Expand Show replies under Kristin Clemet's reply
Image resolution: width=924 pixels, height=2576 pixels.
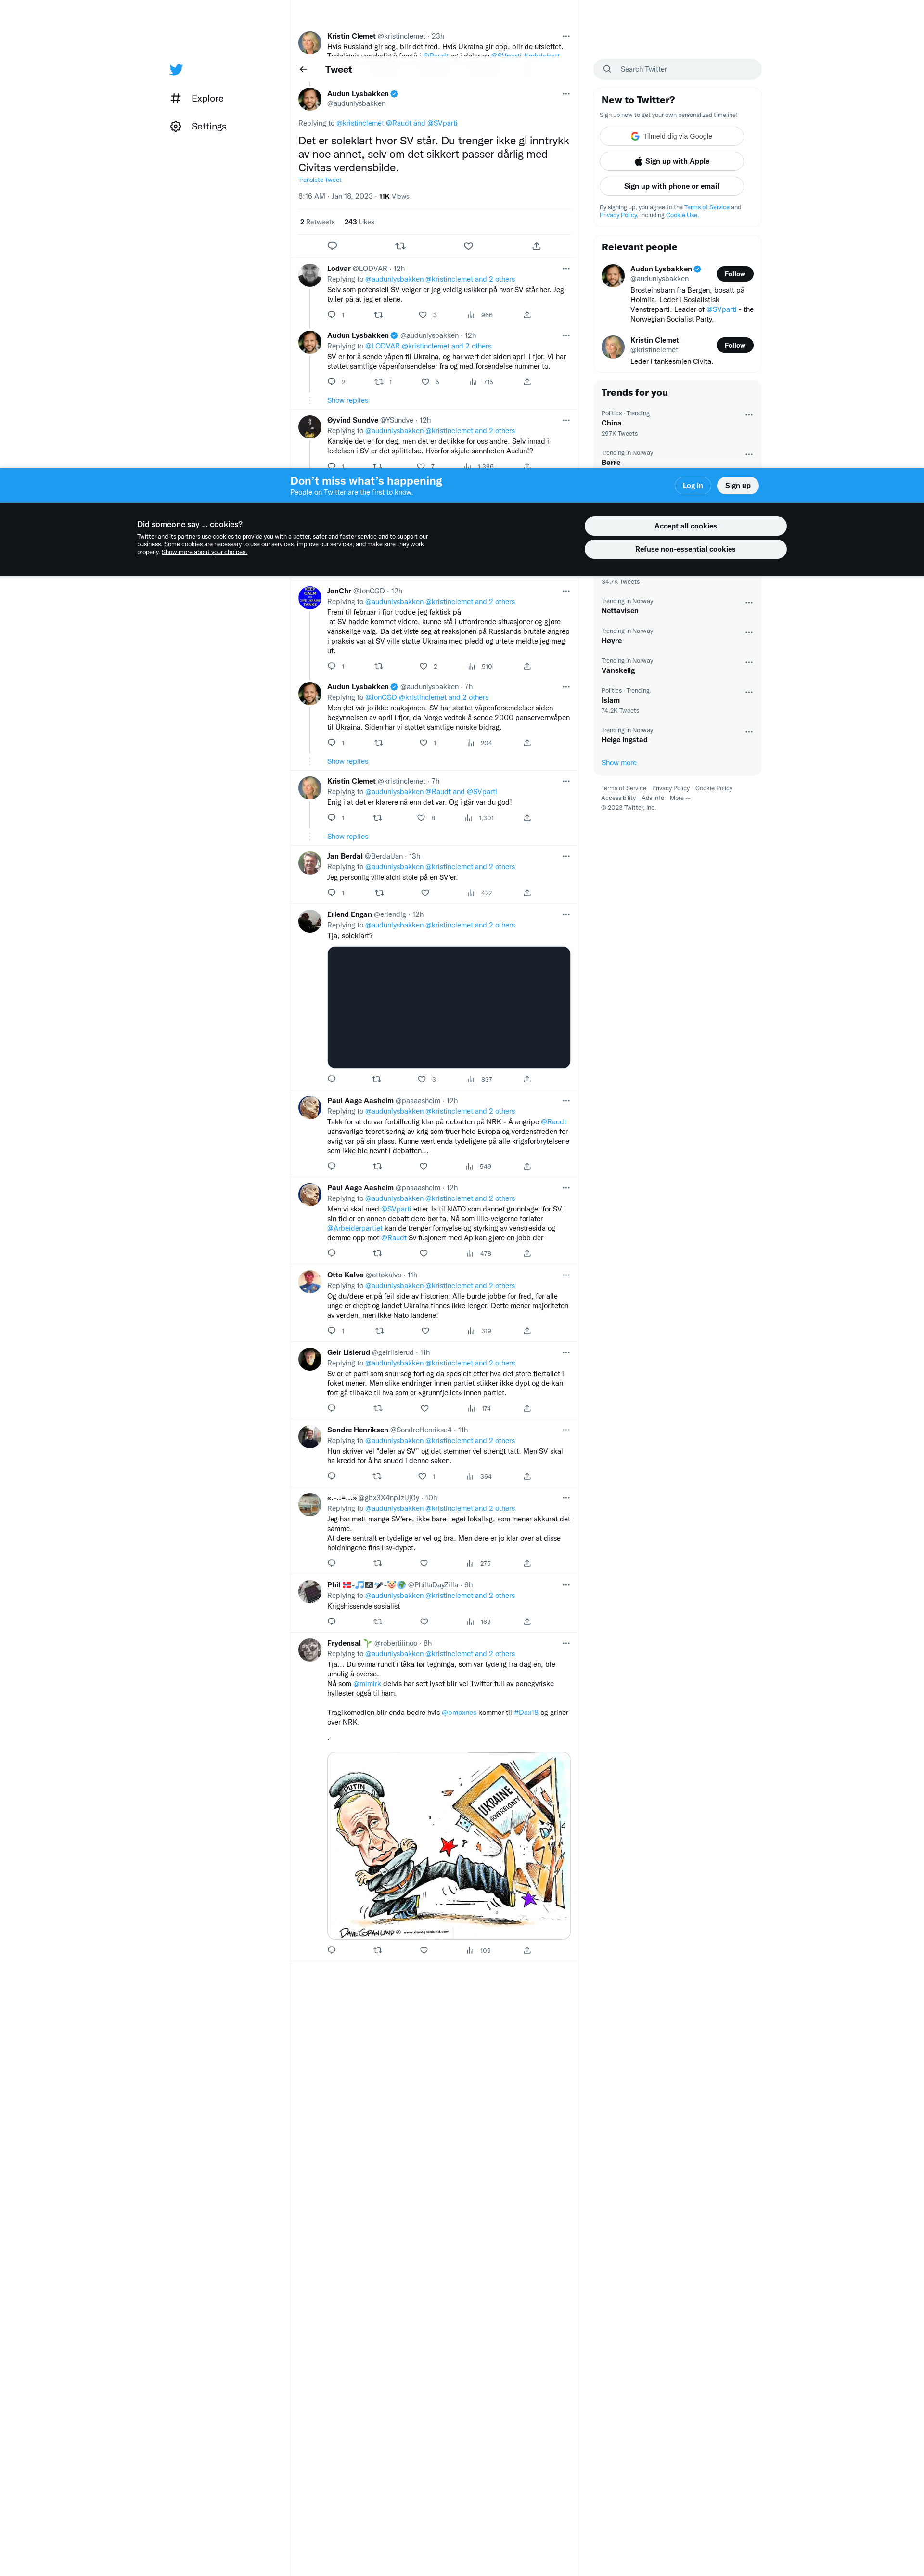pyautogui.click(x=347, y=837)
